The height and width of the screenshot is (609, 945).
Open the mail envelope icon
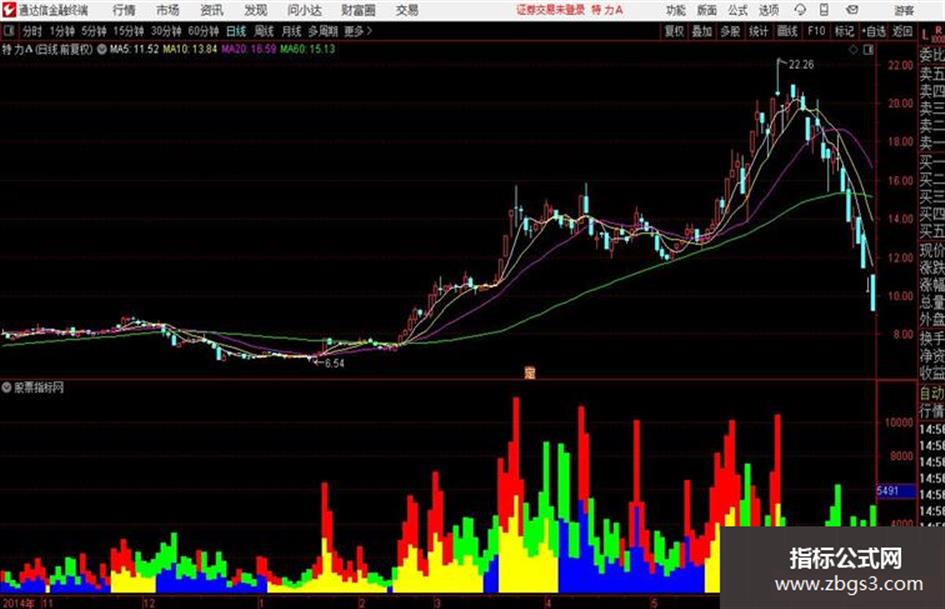(852, 10)
